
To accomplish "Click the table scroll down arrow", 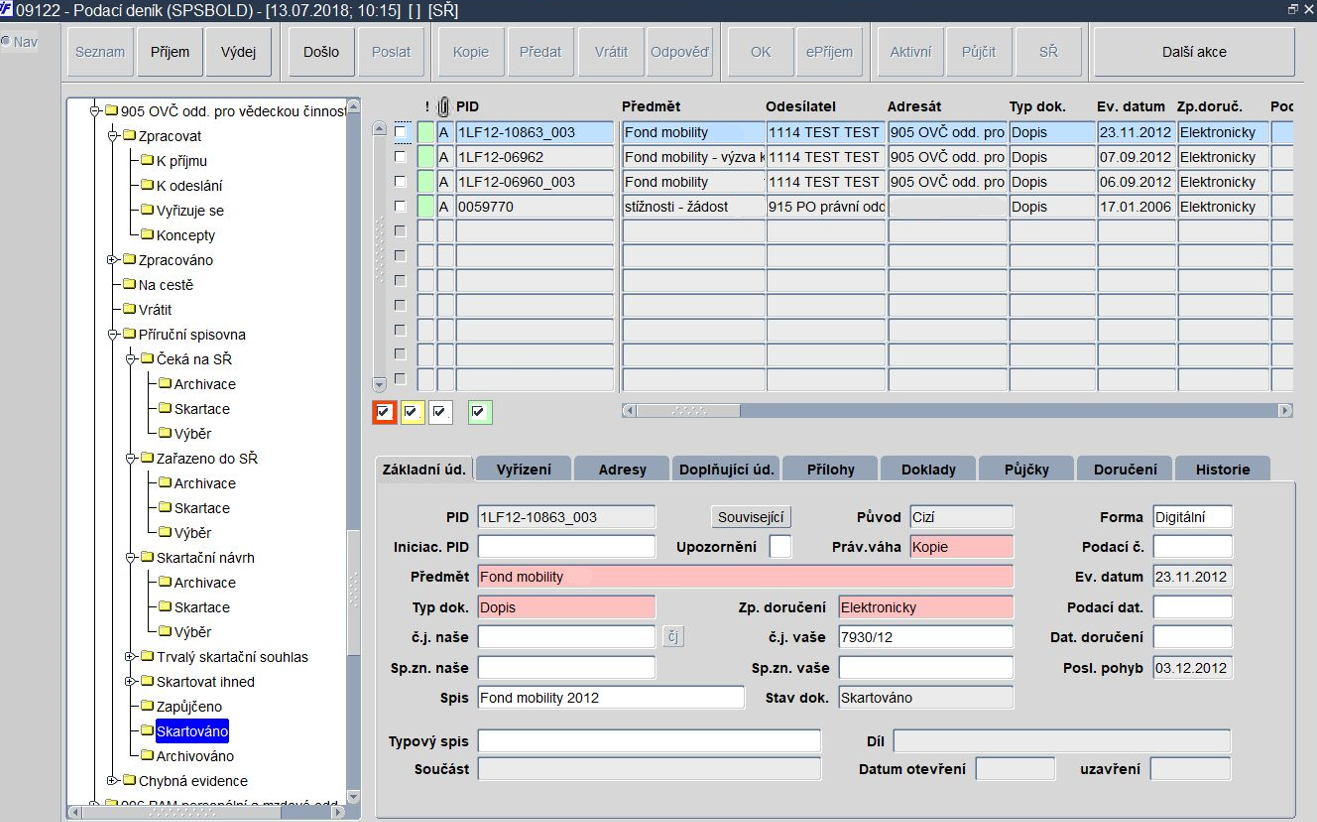I will (378, 383).
